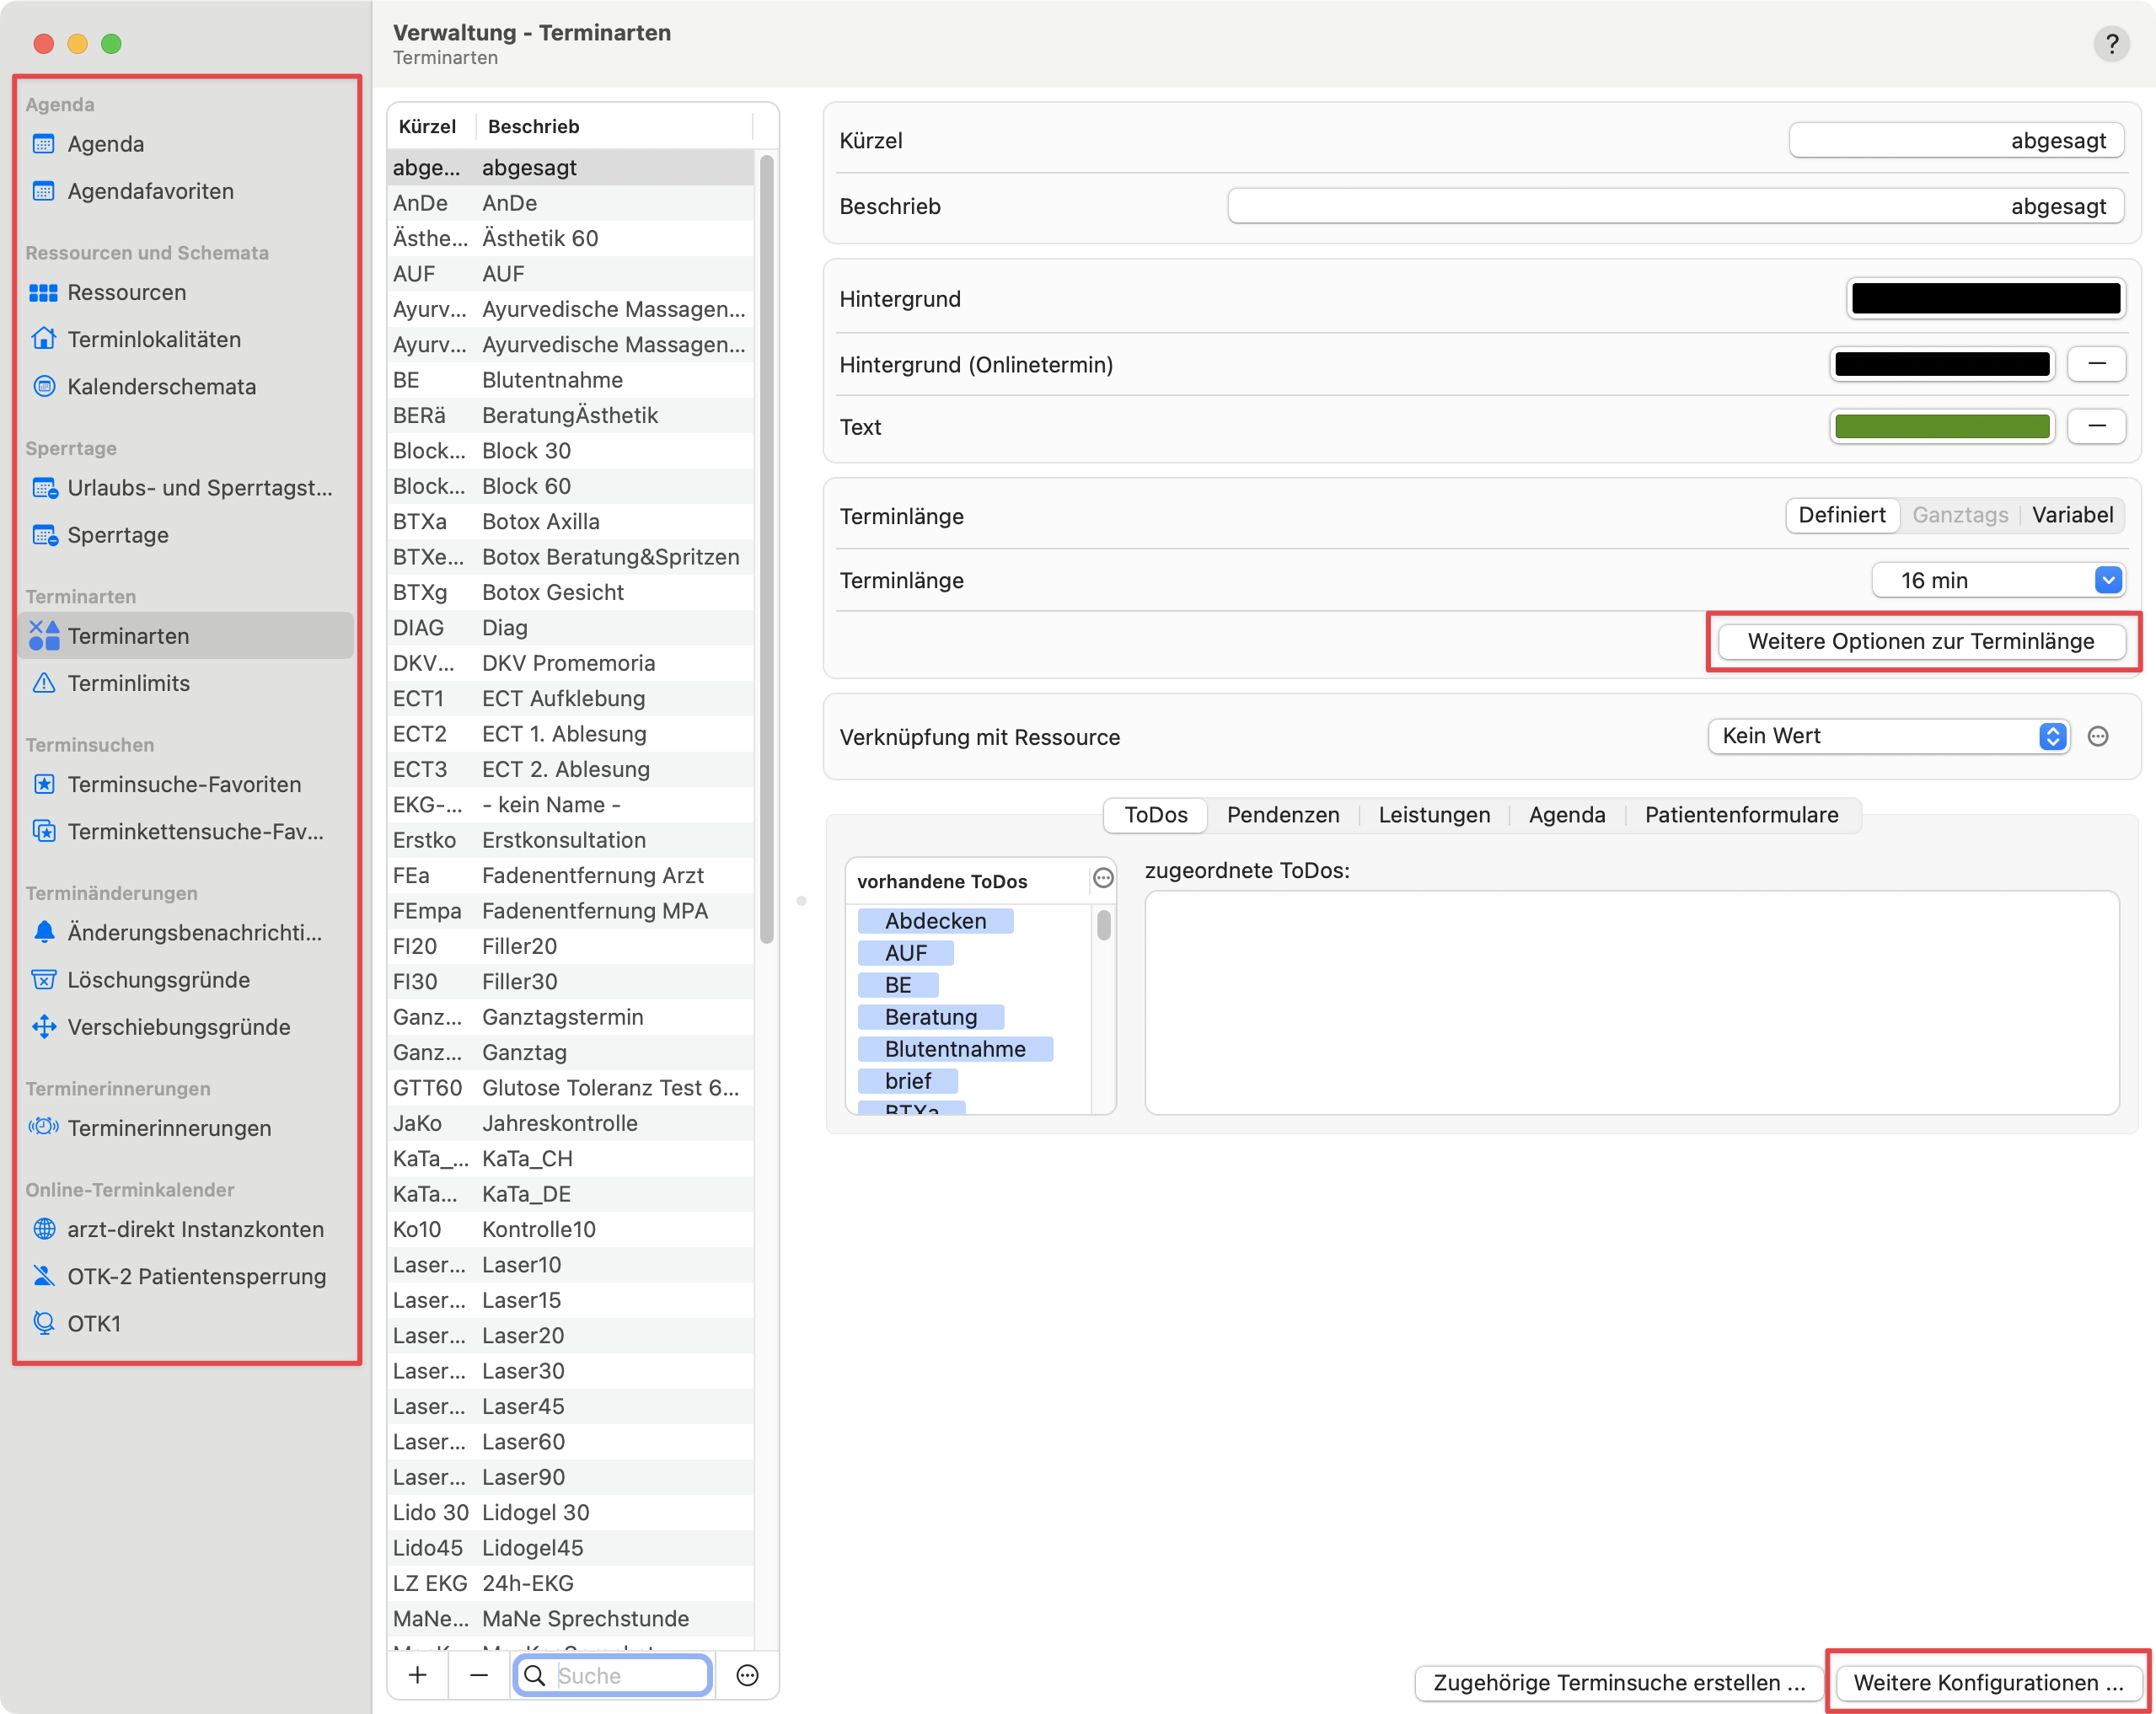Select the Fadenentfernung MPA row

click(x=571, y=911)
